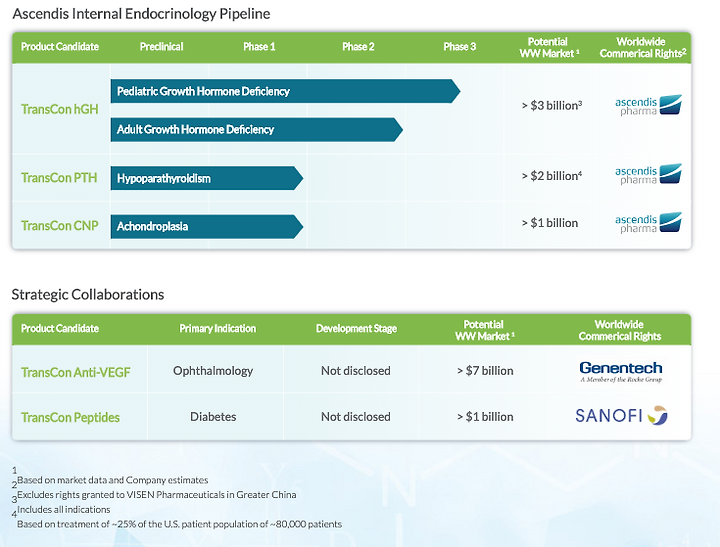Click > $1 billion value in TransCon Peptides row

click(x=485, y=417)
